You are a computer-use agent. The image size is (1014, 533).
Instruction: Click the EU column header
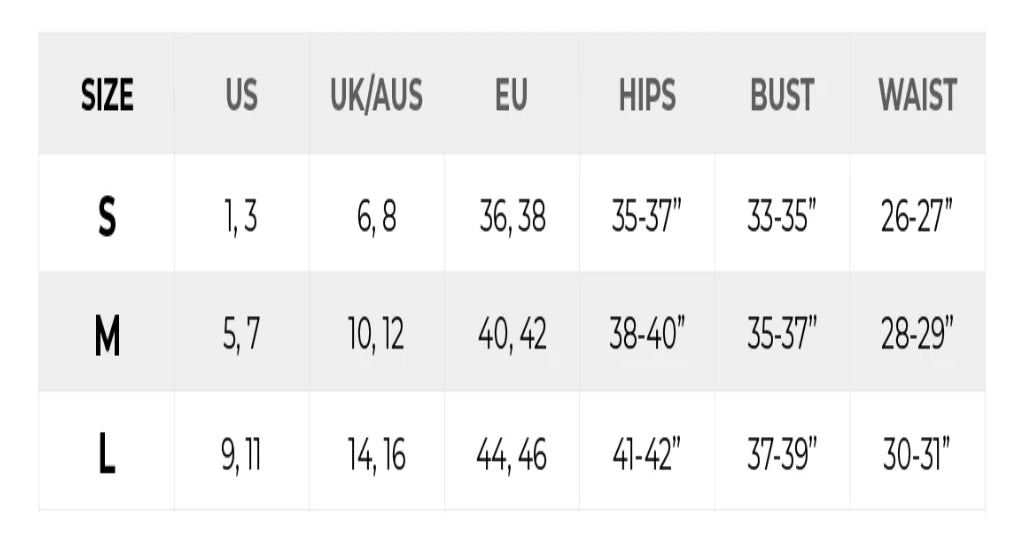[x=511, y=96]
